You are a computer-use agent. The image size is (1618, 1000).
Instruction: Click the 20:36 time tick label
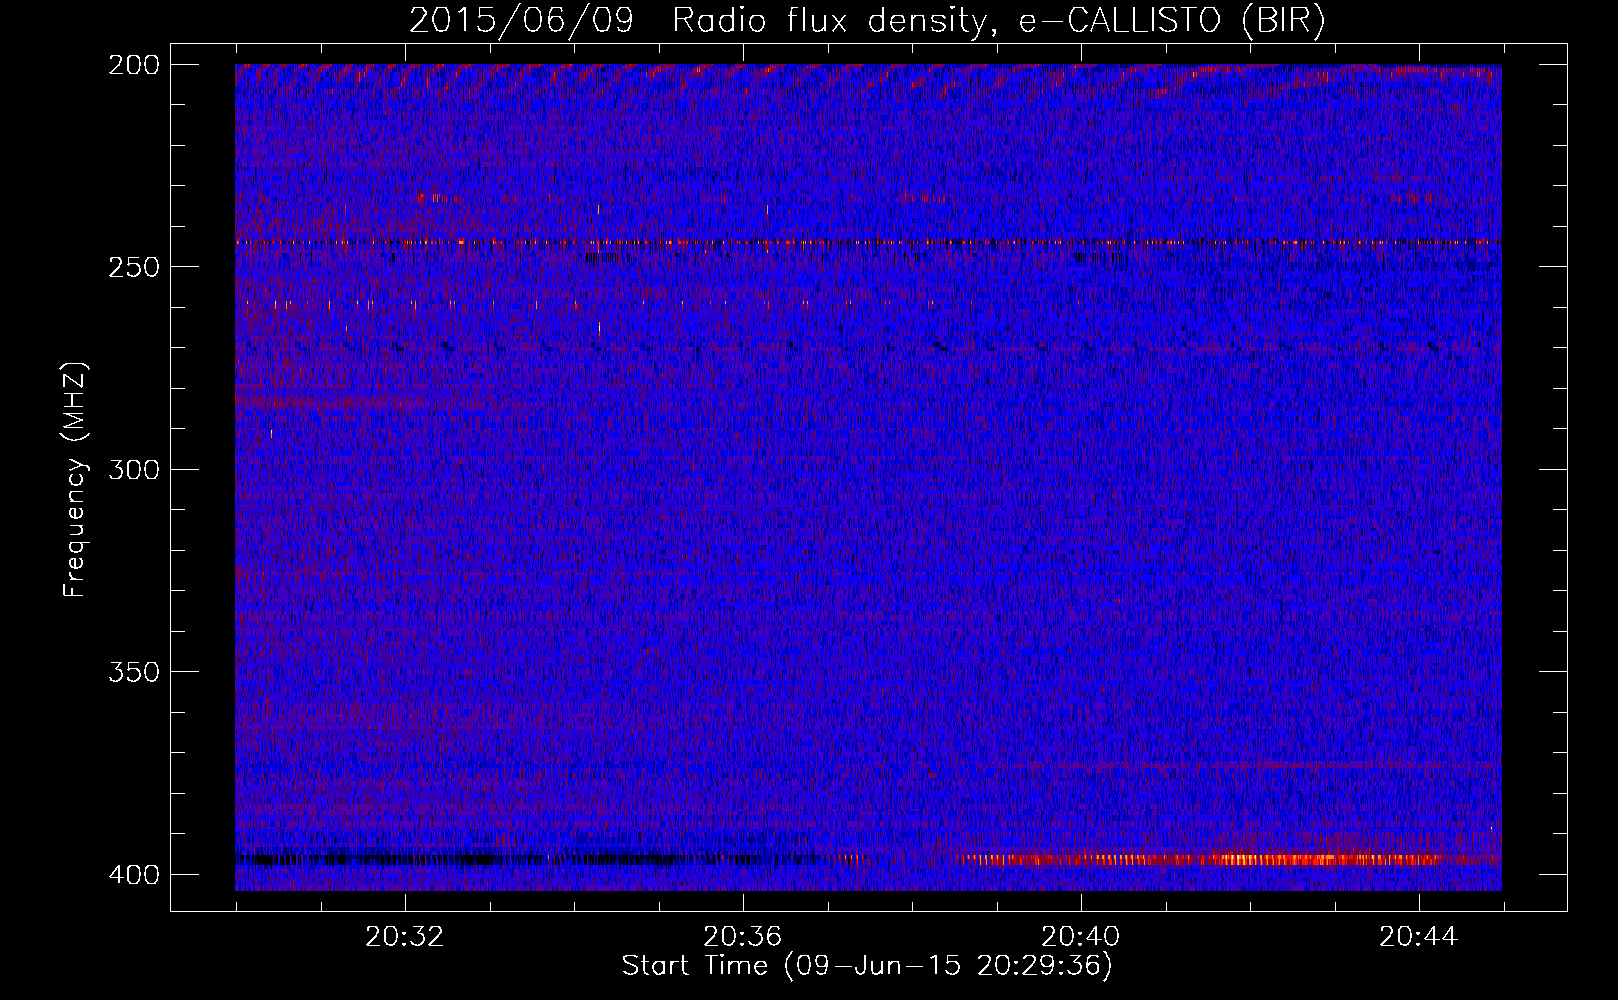742,937
